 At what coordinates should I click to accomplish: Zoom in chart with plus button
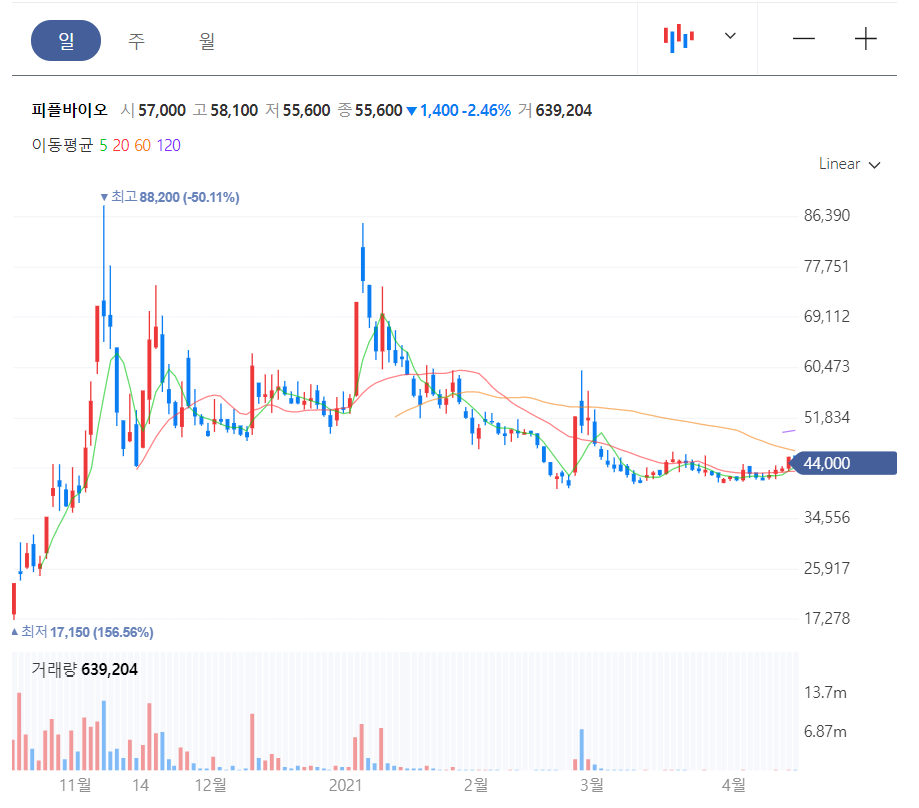coord(865,39)
